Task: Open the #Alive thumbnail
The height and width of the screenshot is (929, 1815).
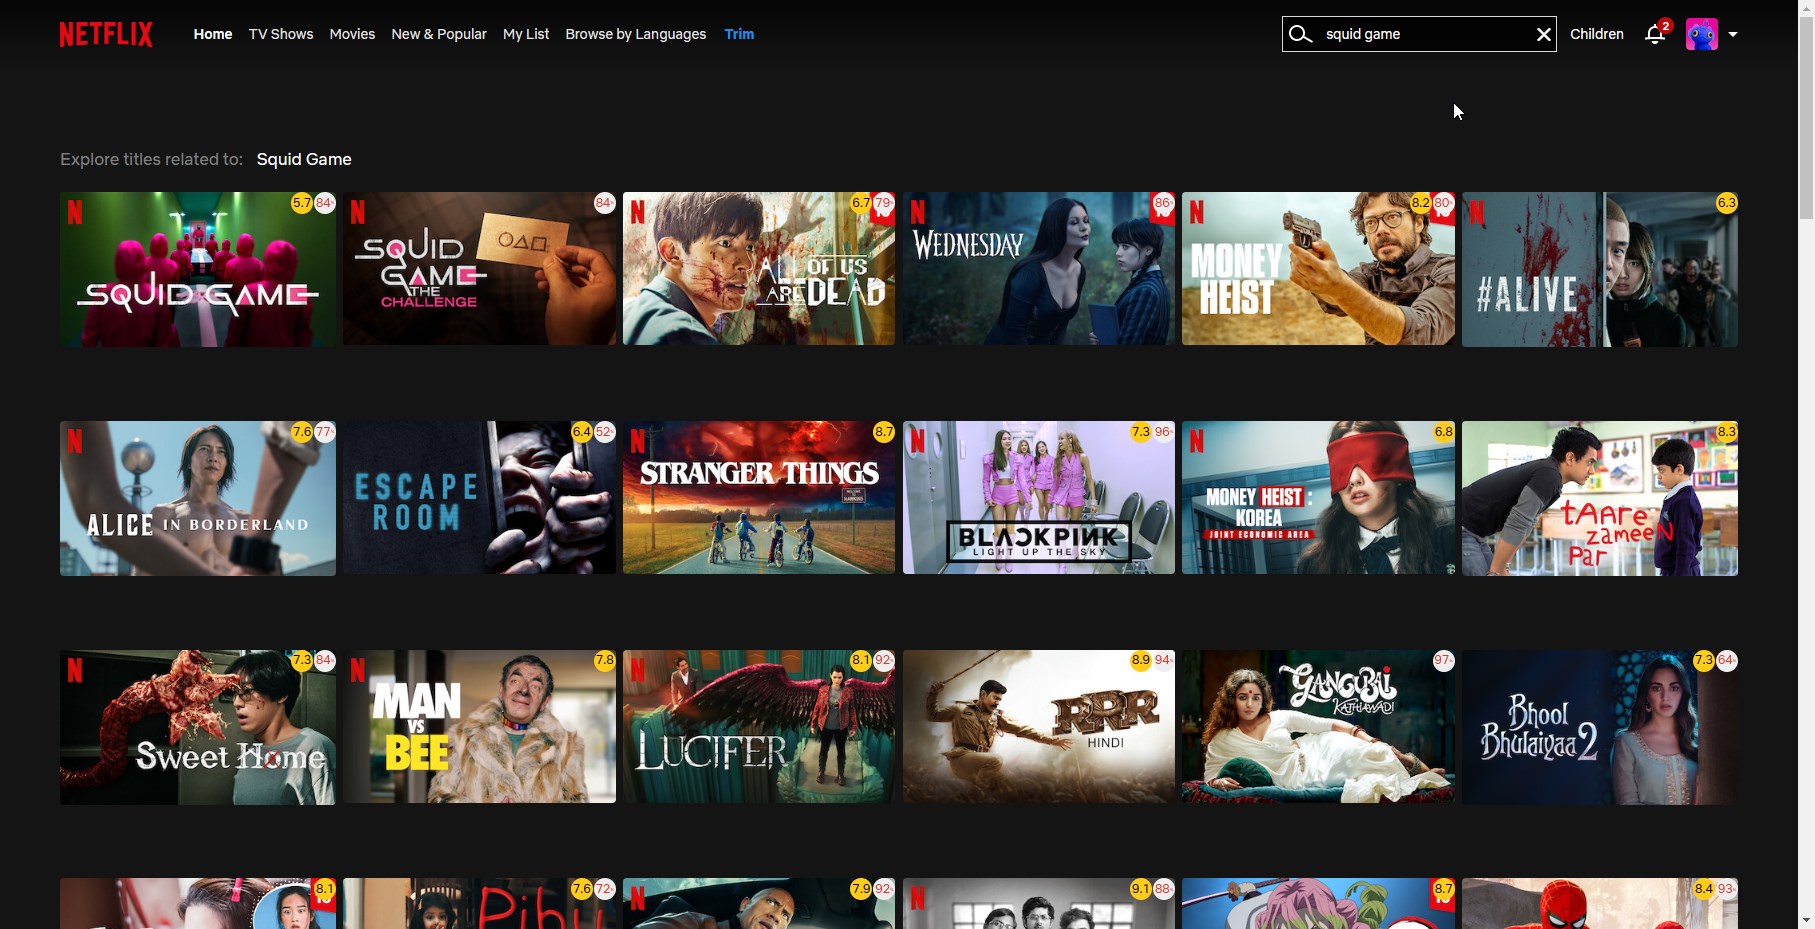Action: click(1600, 269)
